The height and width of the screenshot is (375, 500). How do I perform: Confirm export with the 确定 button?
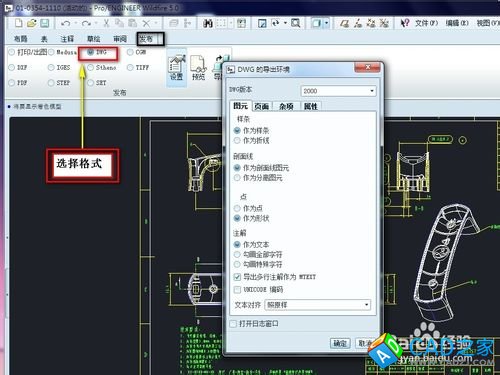tap(340, 343)
